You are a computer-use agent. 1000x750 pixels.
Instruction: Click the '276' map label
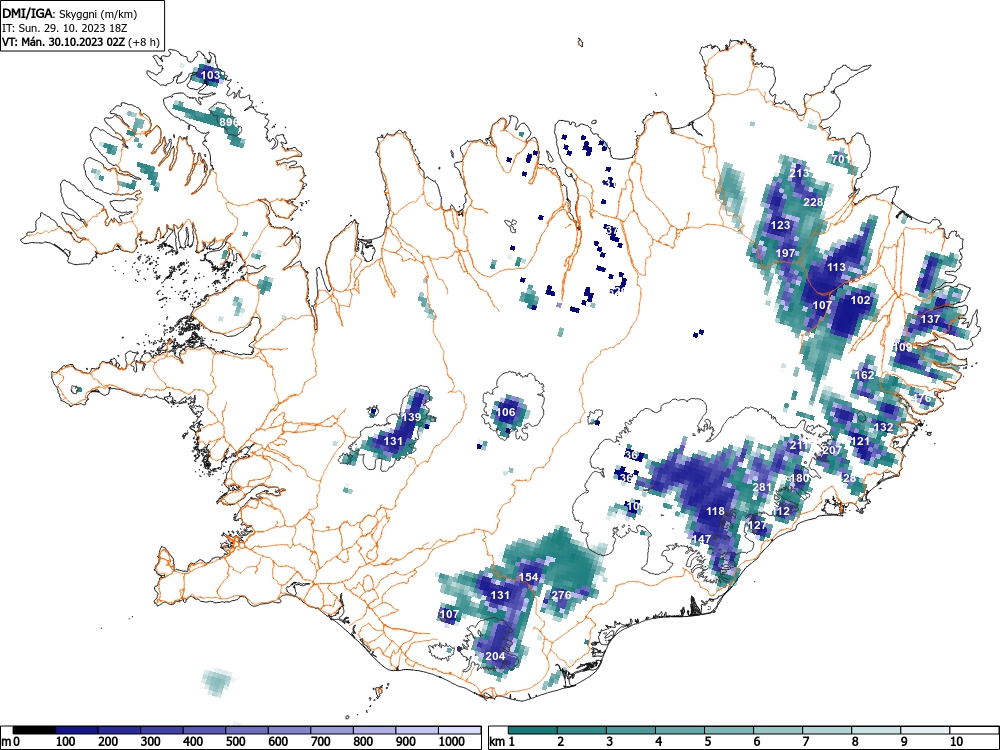click(561, 595)
